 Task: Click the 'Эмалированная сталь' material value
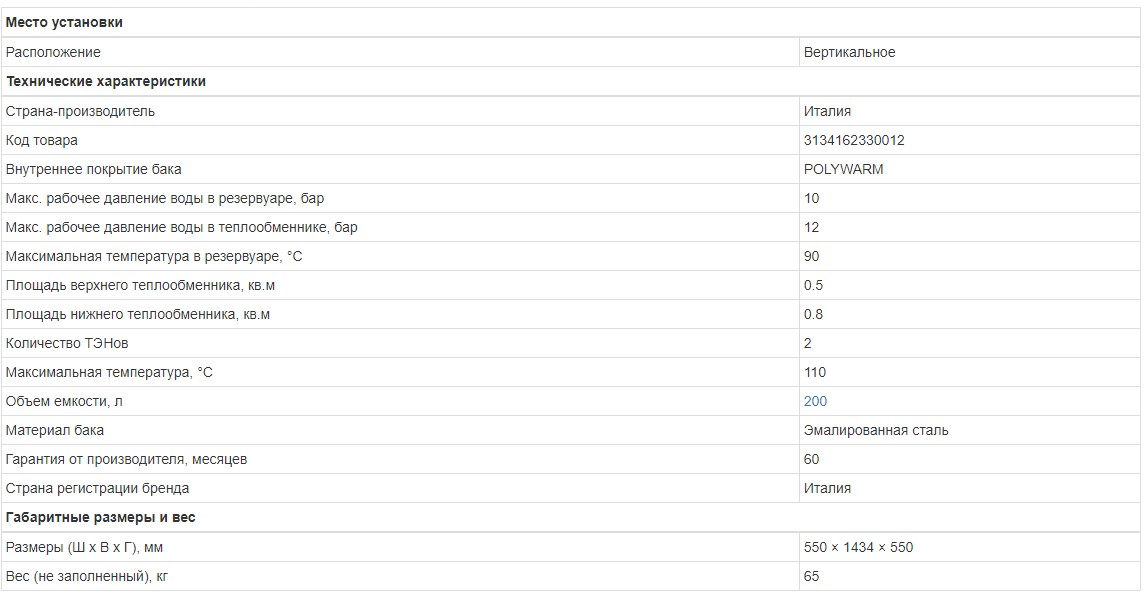pos(876,430)
